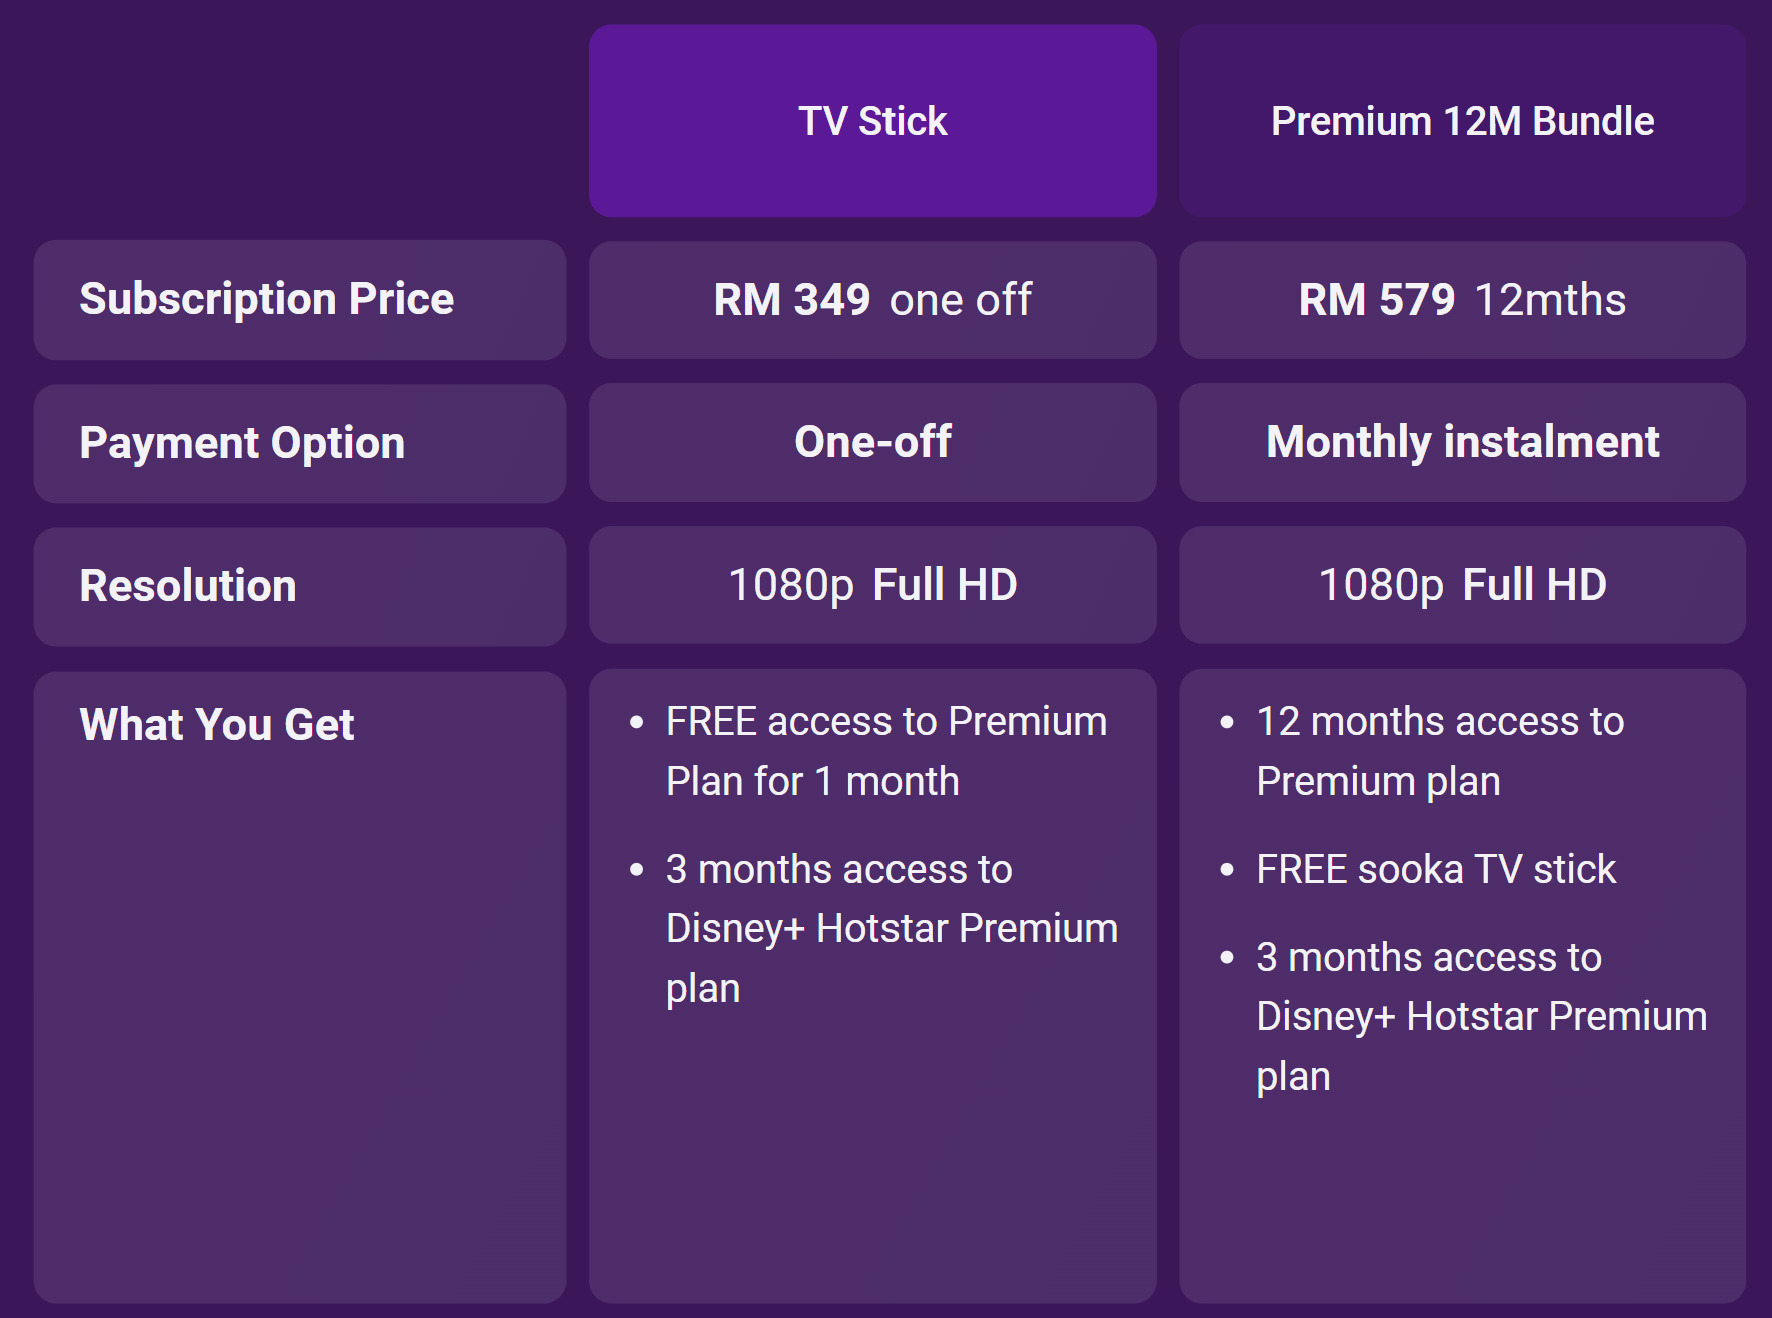Click TV Stick's Disney+ Hotstar bullet item
This screenshot has width=1772, height=1318.
(890, 928)
